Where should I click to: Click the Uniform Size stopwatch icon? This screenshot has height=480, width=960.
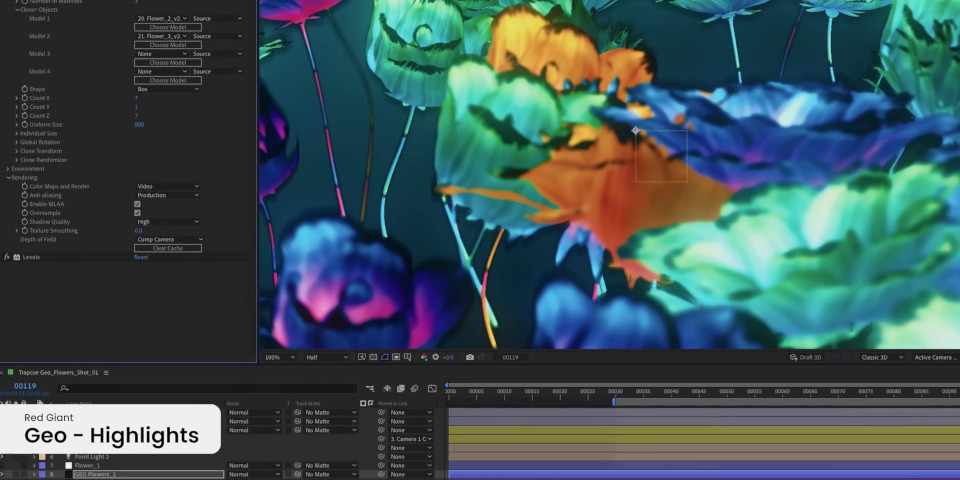[25, 125]
